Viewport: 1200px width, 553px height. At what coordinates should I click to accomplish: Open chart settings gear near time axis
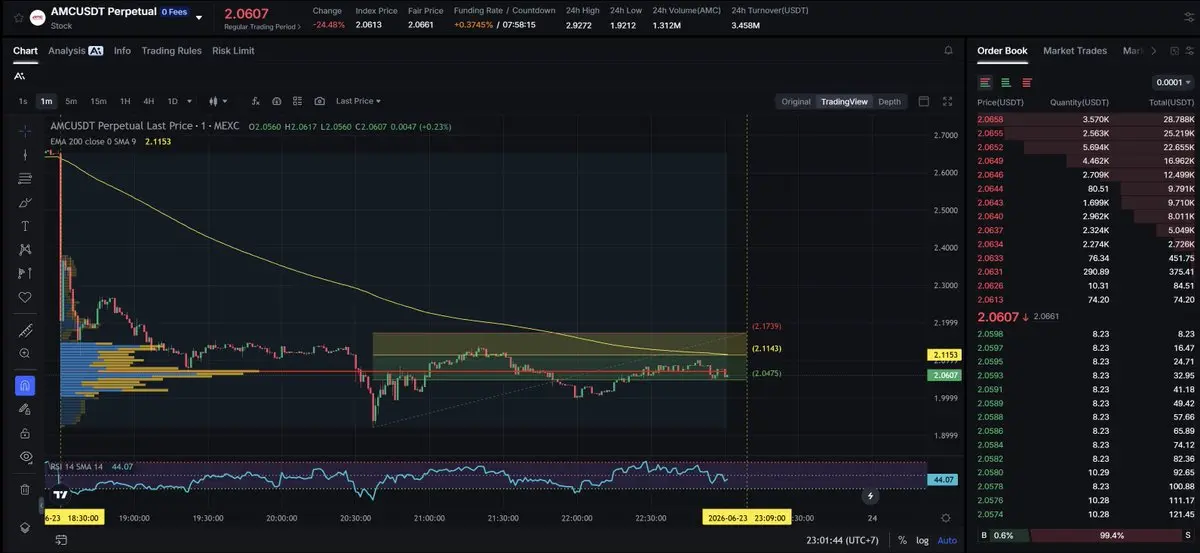946,518
